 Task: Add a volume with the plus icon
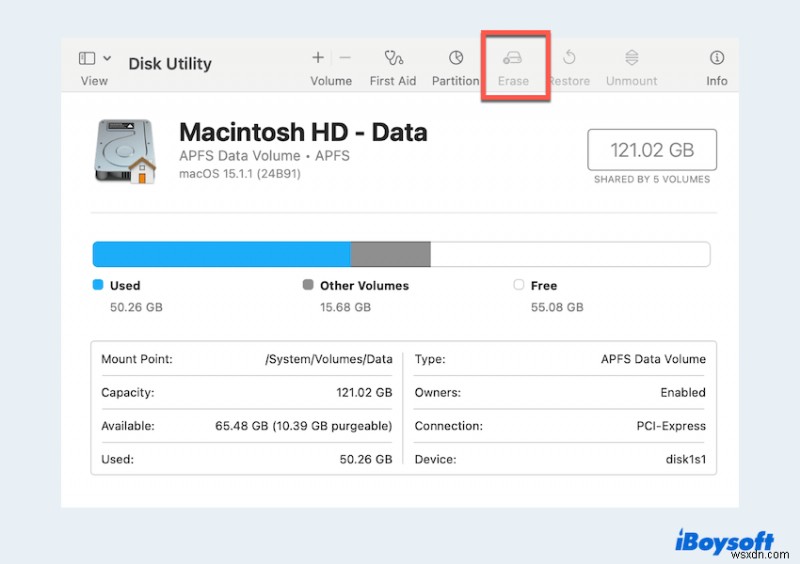[x=318, y=58]
